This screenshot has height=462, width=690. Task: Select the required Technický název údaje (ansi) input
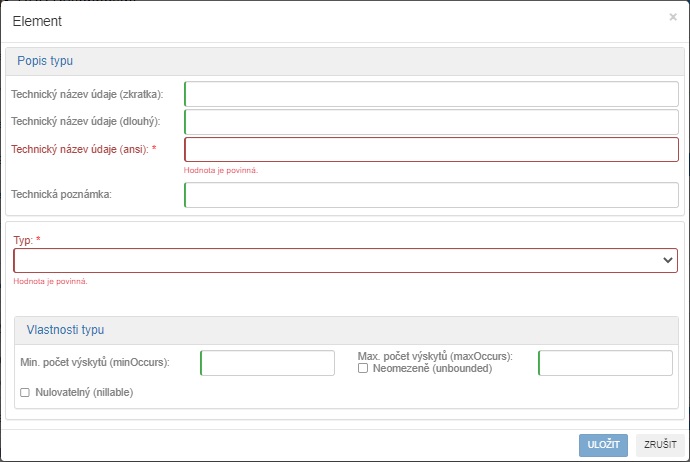[x=431, y=149]
